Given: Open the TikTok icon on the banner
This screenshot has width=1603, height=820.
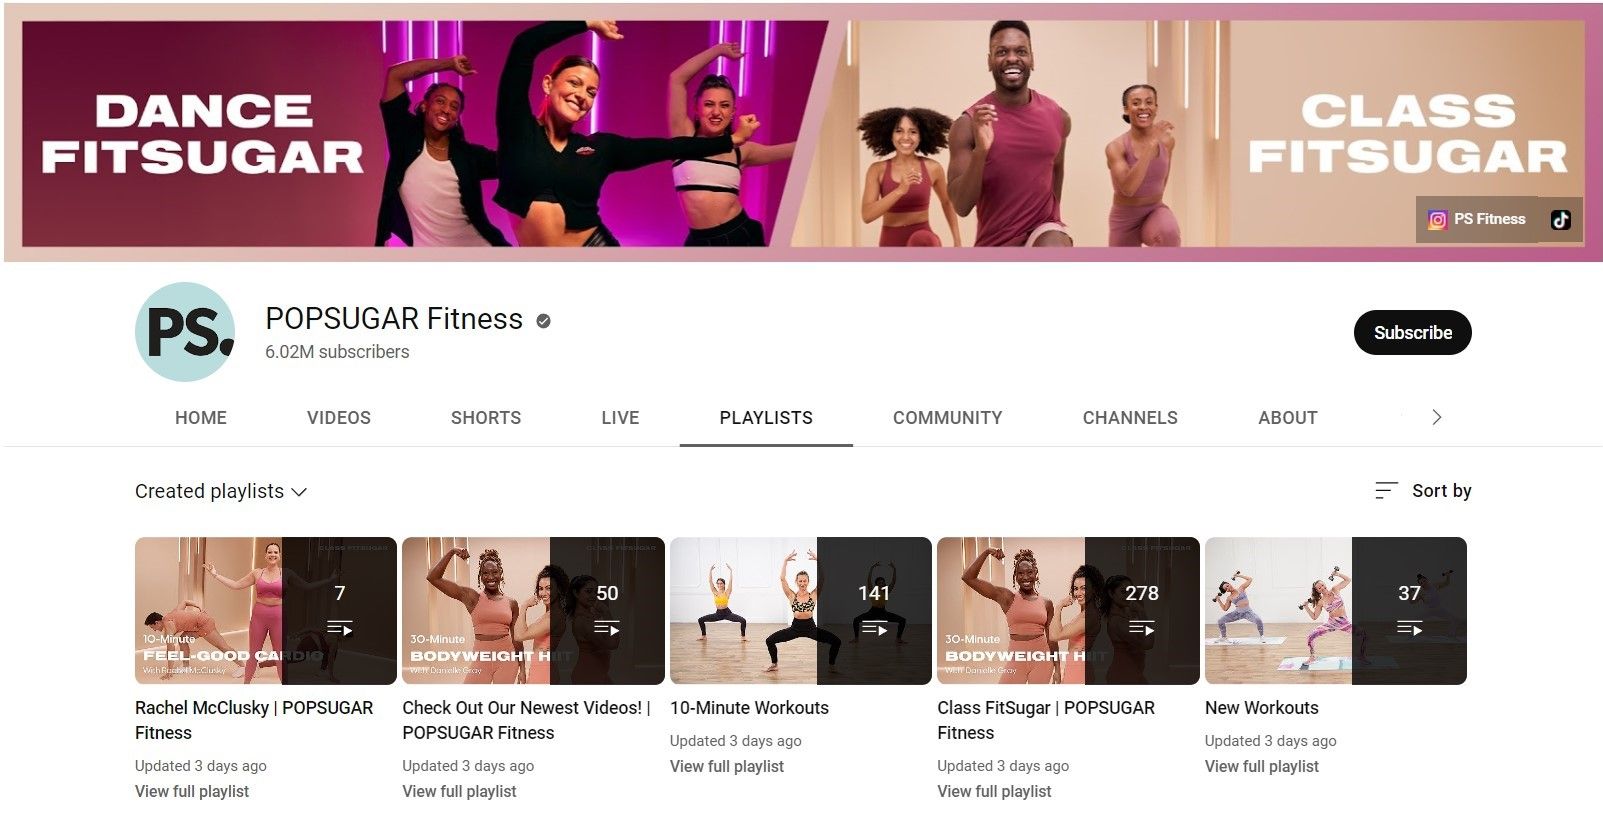Looking at the screenshot, I should 1561,220.
